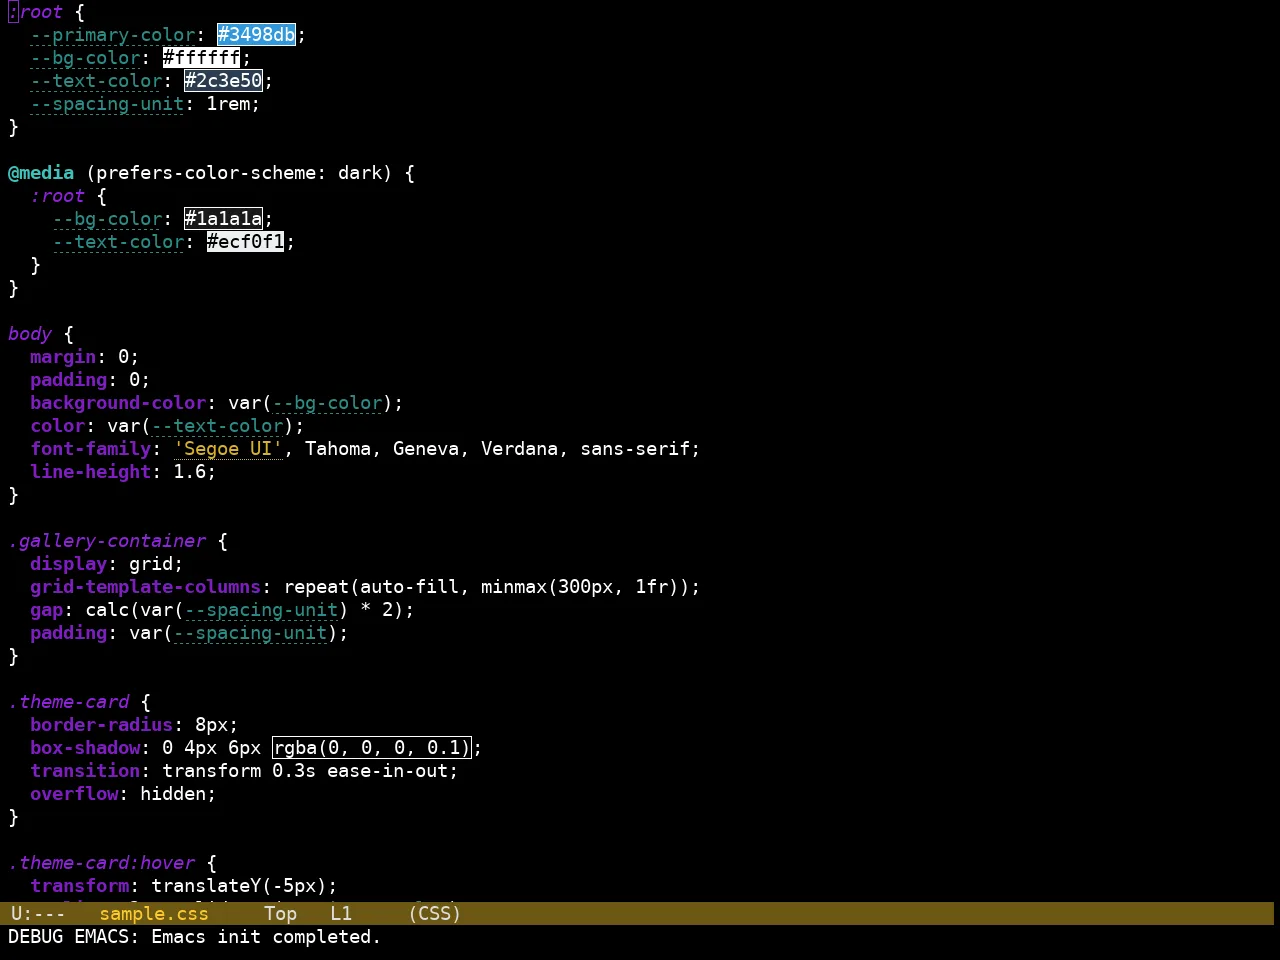Click the box-shadow property
Image resolution: width=1280 pixels, height=960 pixels.
(x=85, y=748)
